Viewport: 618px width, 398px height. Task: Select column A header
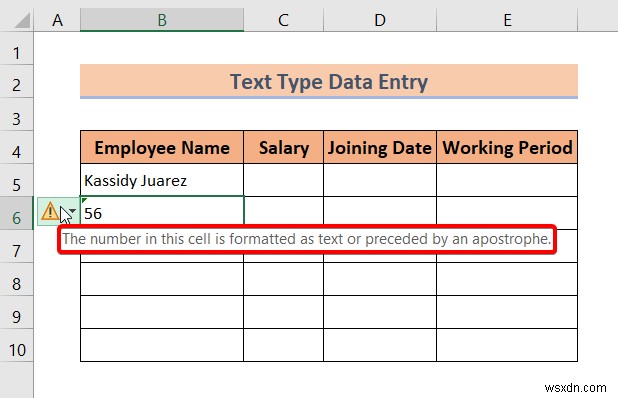click(x=57, y=20)
